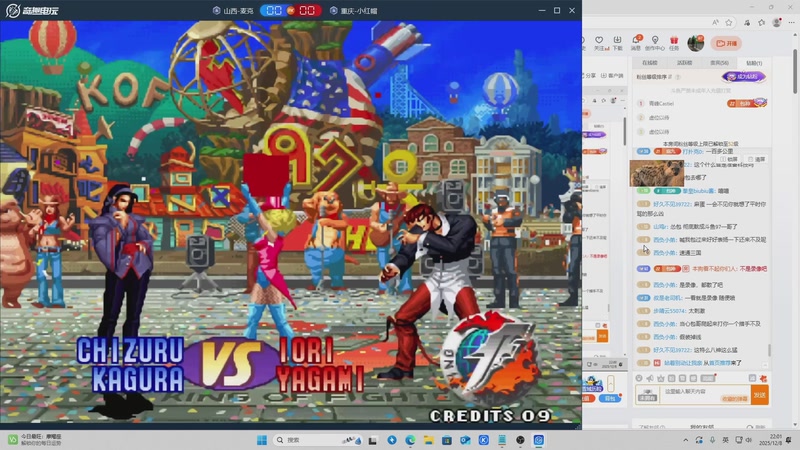Open browser settings three-dot menu
This screenshot has width=800, height=450.
point(791,22)
